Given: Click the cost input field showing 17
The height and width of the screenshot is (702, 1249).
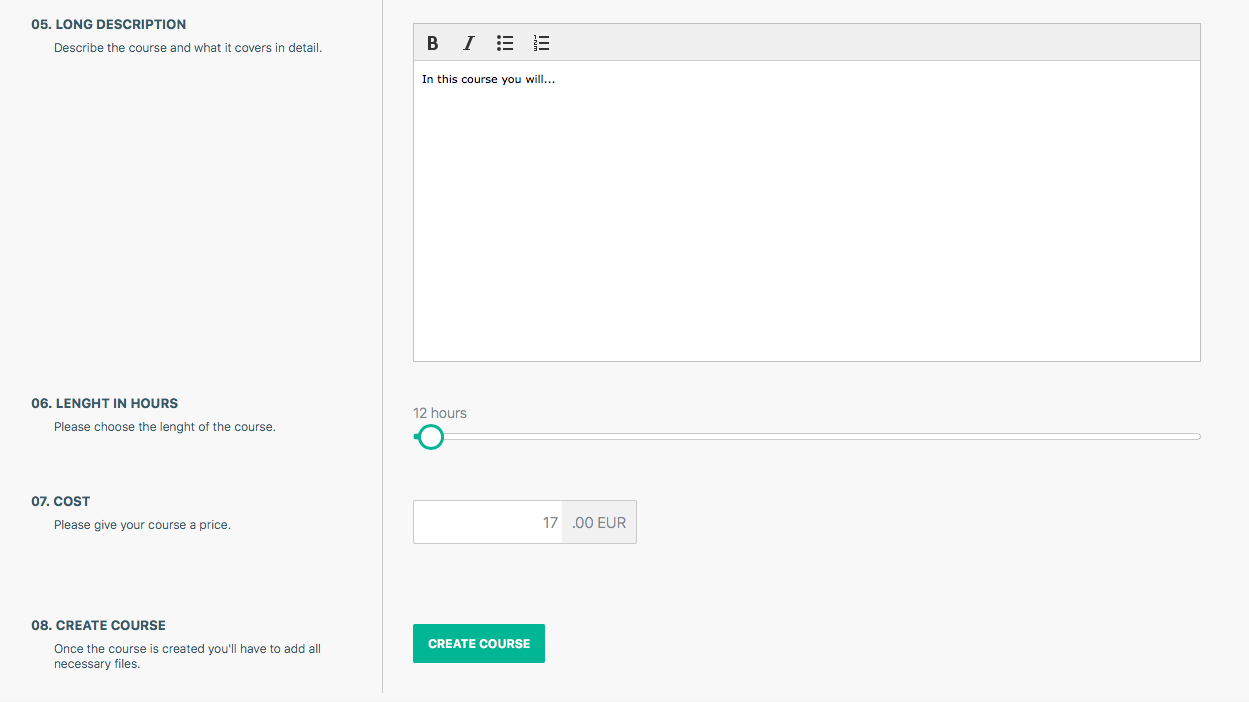Looking at the screenshot, I should point(488,522).
